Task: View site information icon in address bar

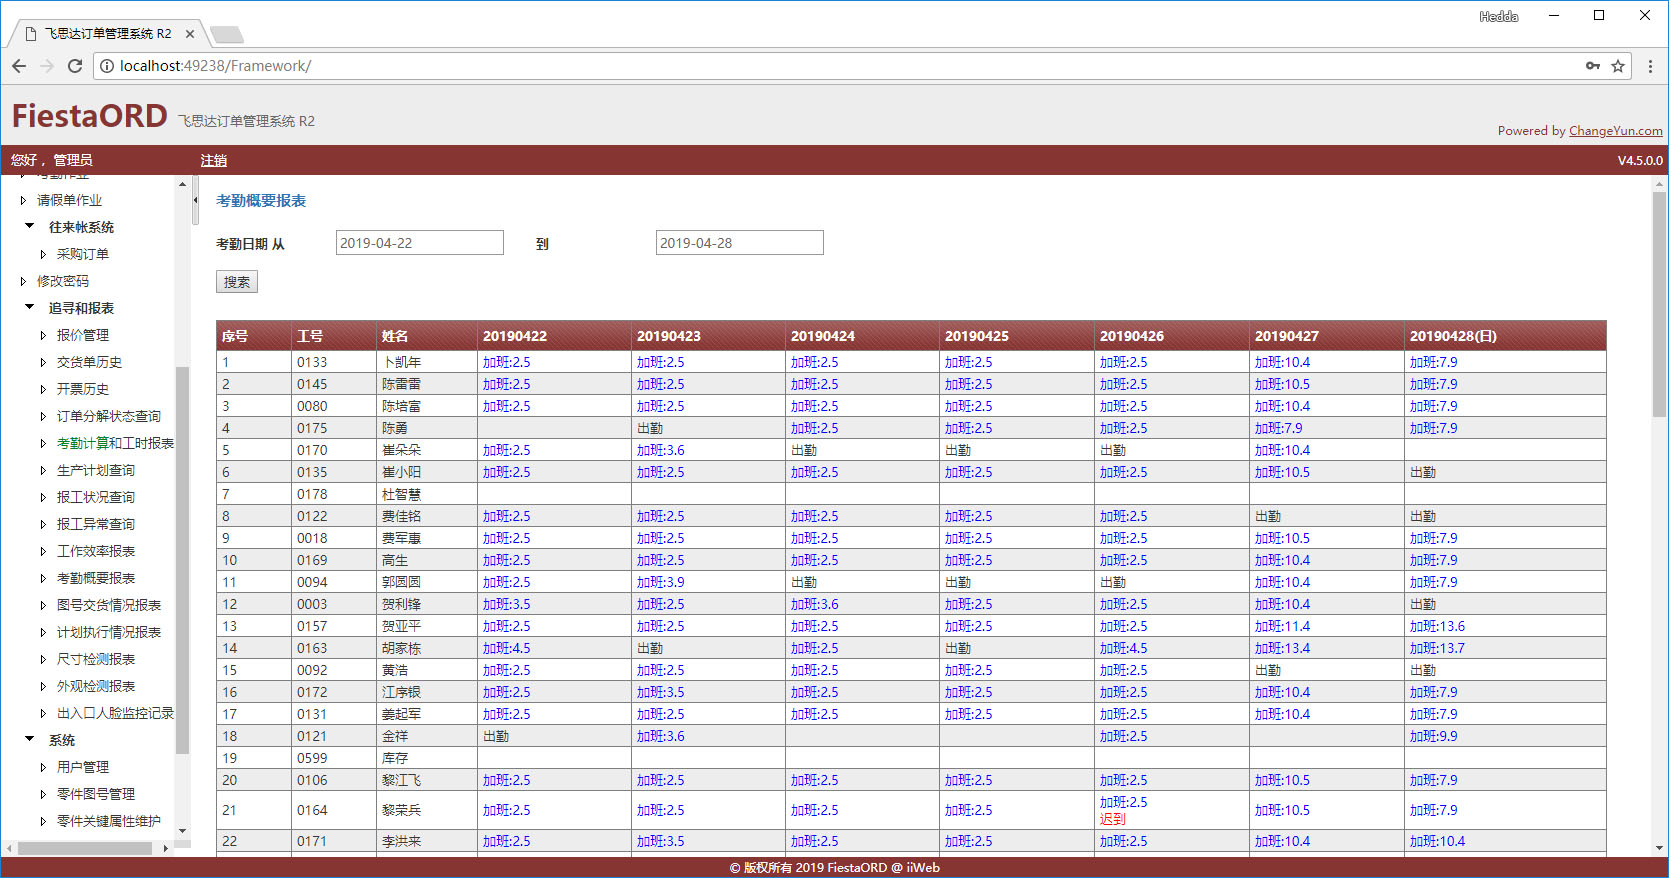Action: tap(107, 66)
